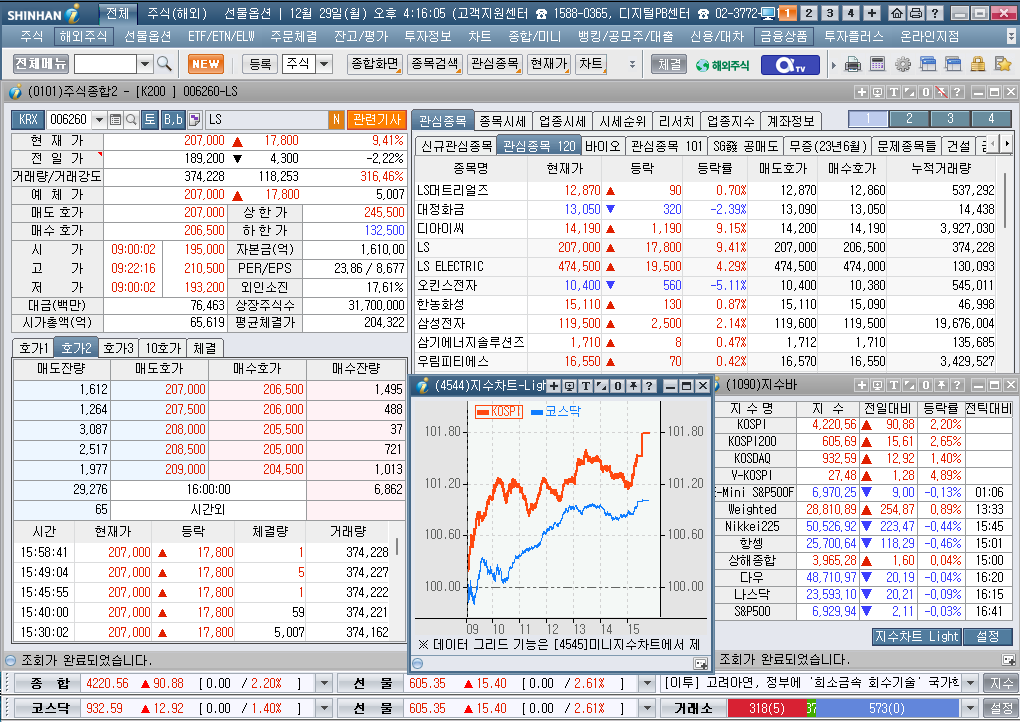Open the 해외주식 menu

[83, 36]
